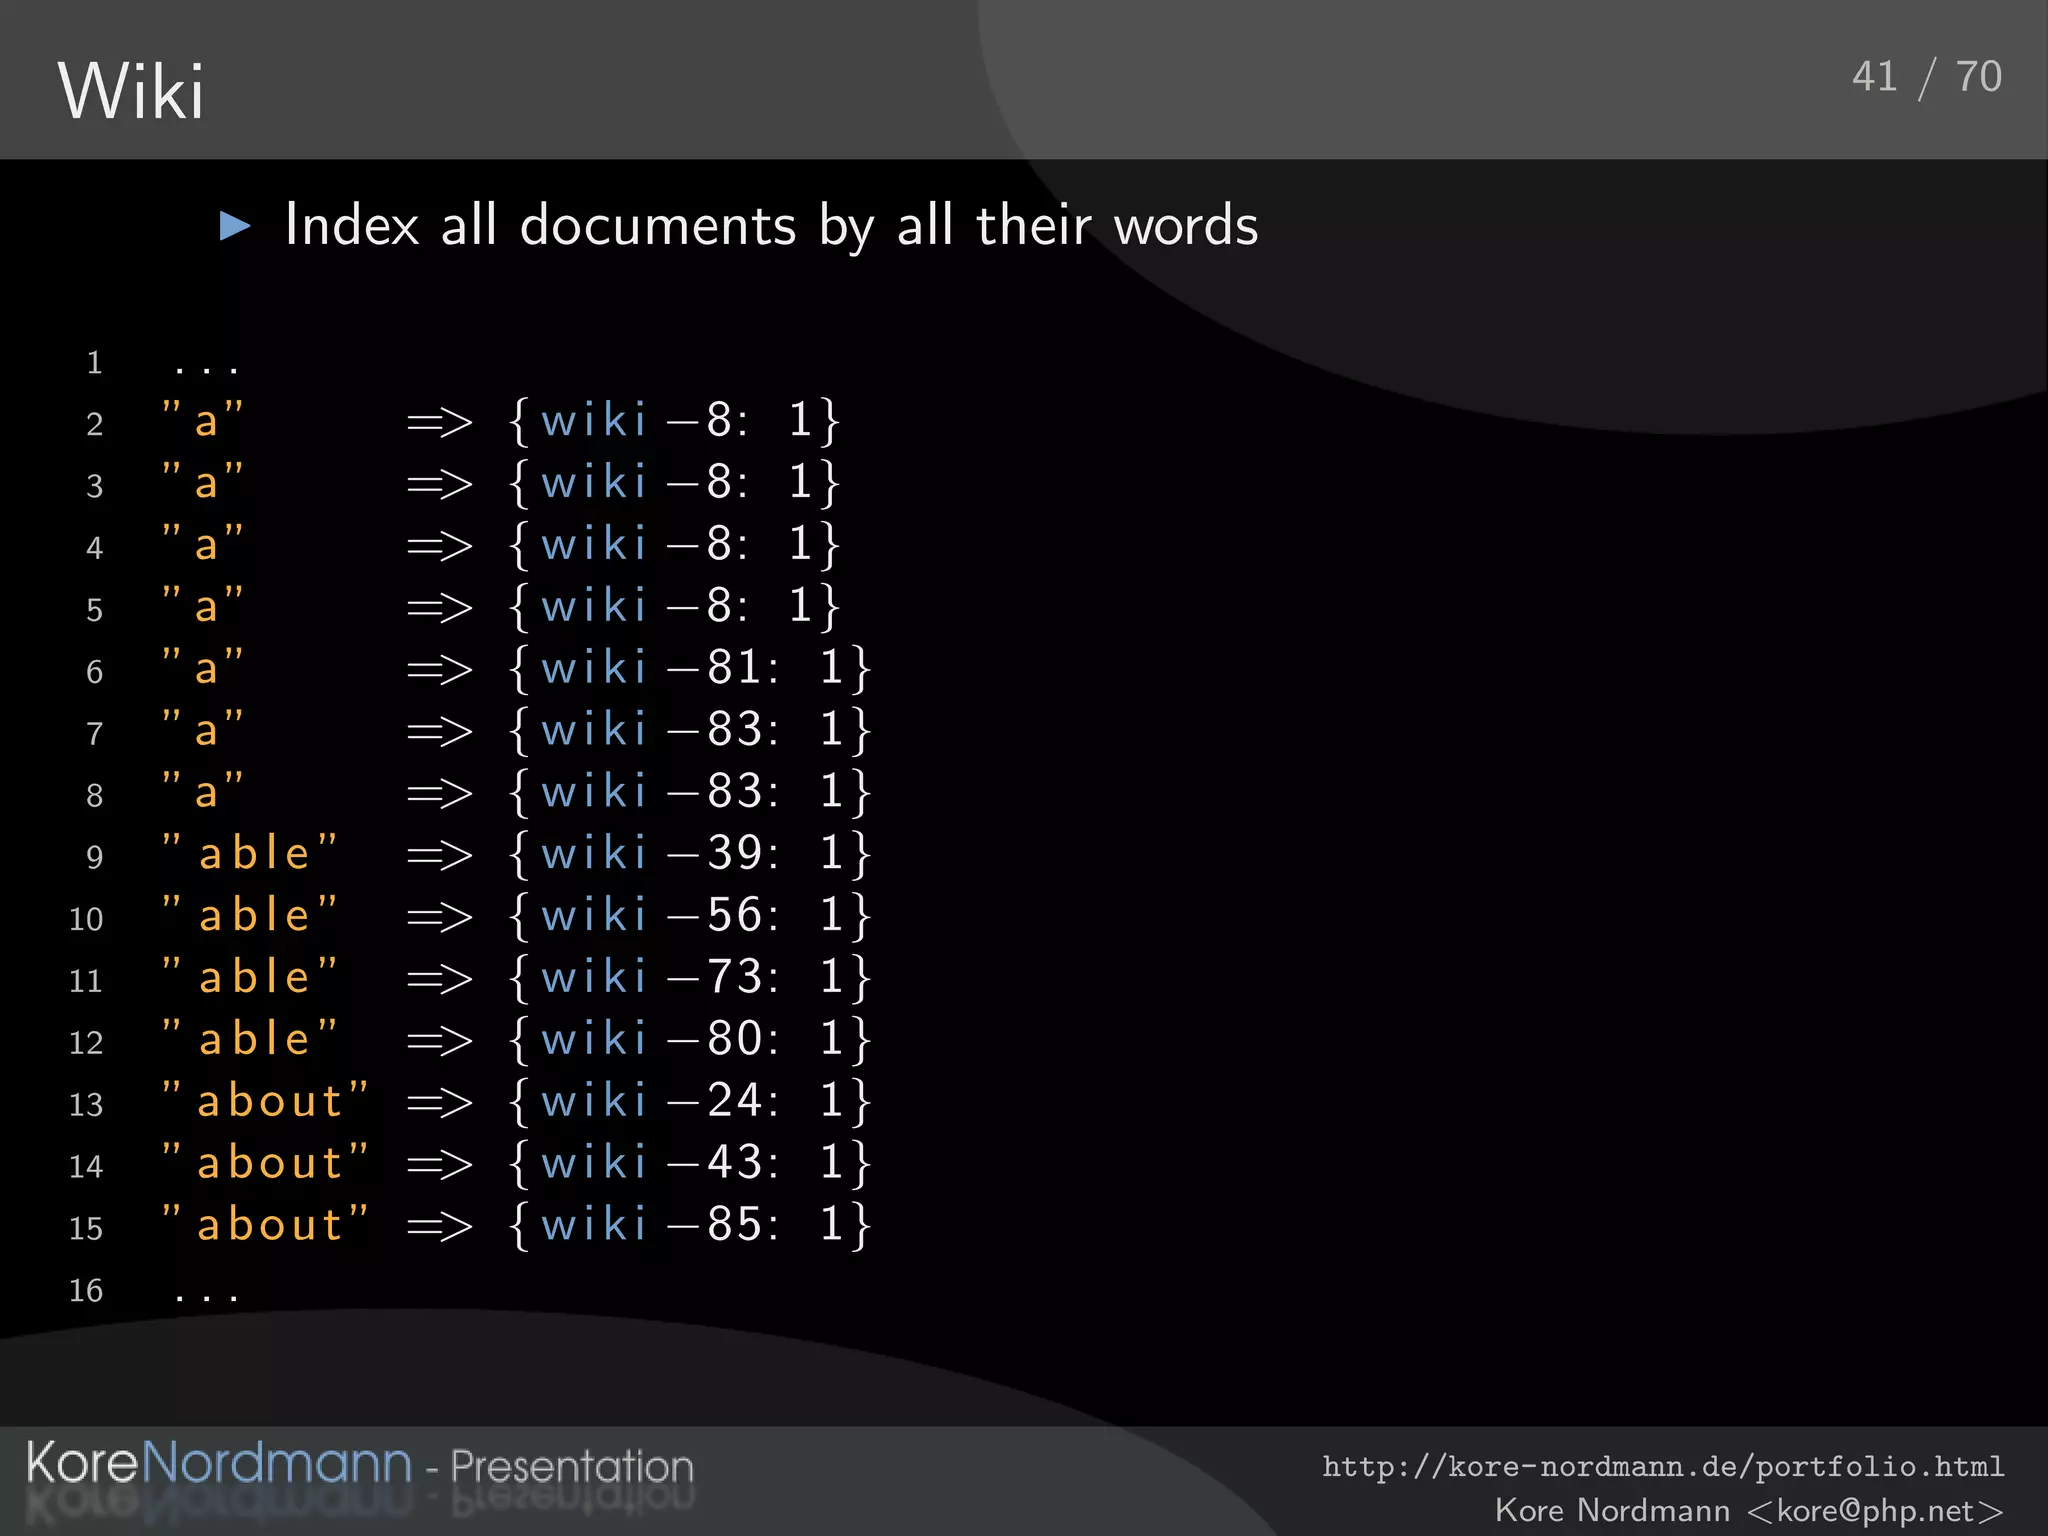The width and height of the screenshot is (2048, 1536).
Task: Click the "about" key on line 14
Action: (266, 1163)
